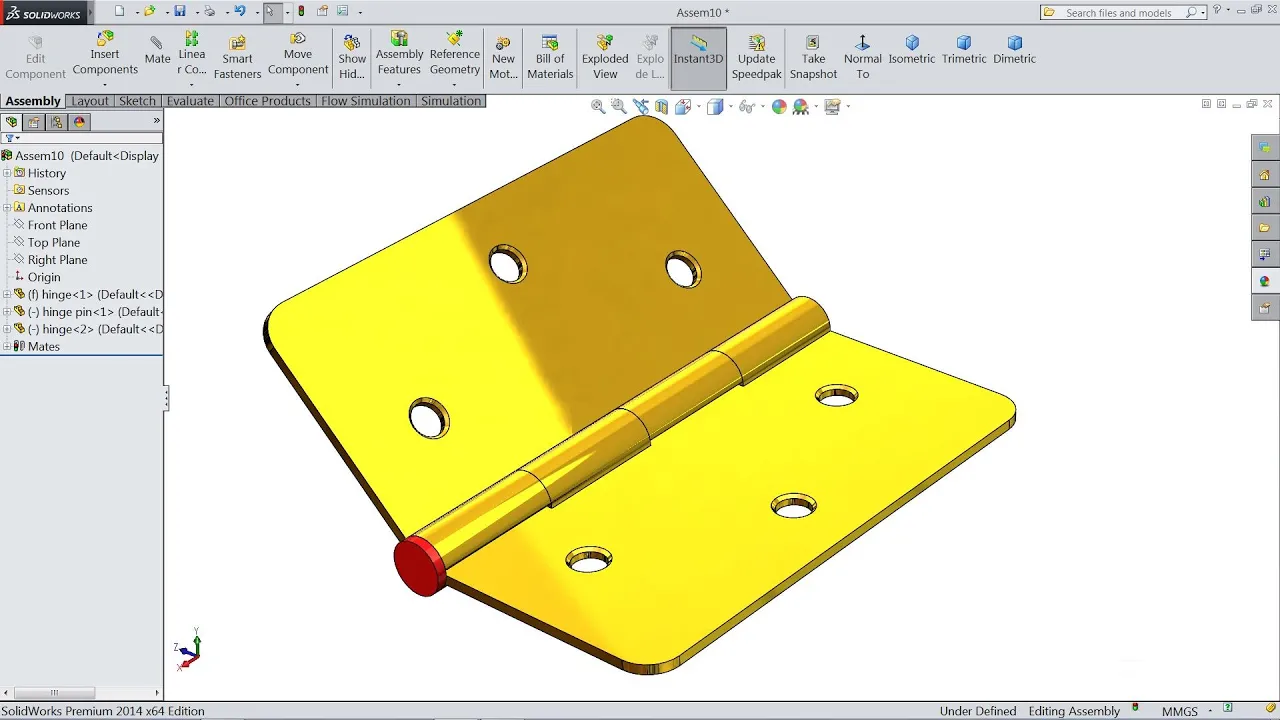Viewport: 1280px width, 720px height.
Task: Switch to the Simulation tab
Action: click(x=451, y=101)
